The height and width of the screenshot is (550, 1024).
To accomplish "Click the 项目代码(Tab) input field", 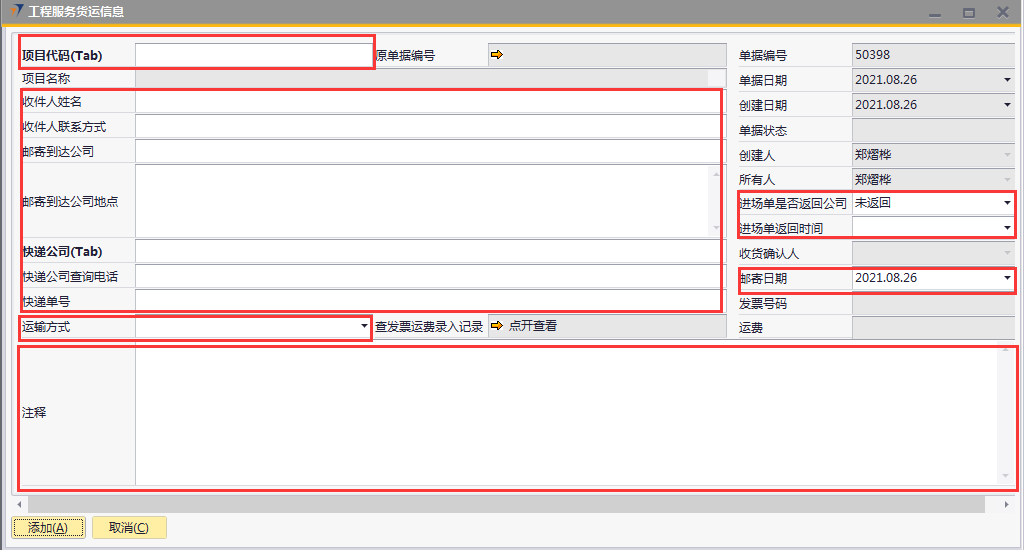I will point(253,55).
